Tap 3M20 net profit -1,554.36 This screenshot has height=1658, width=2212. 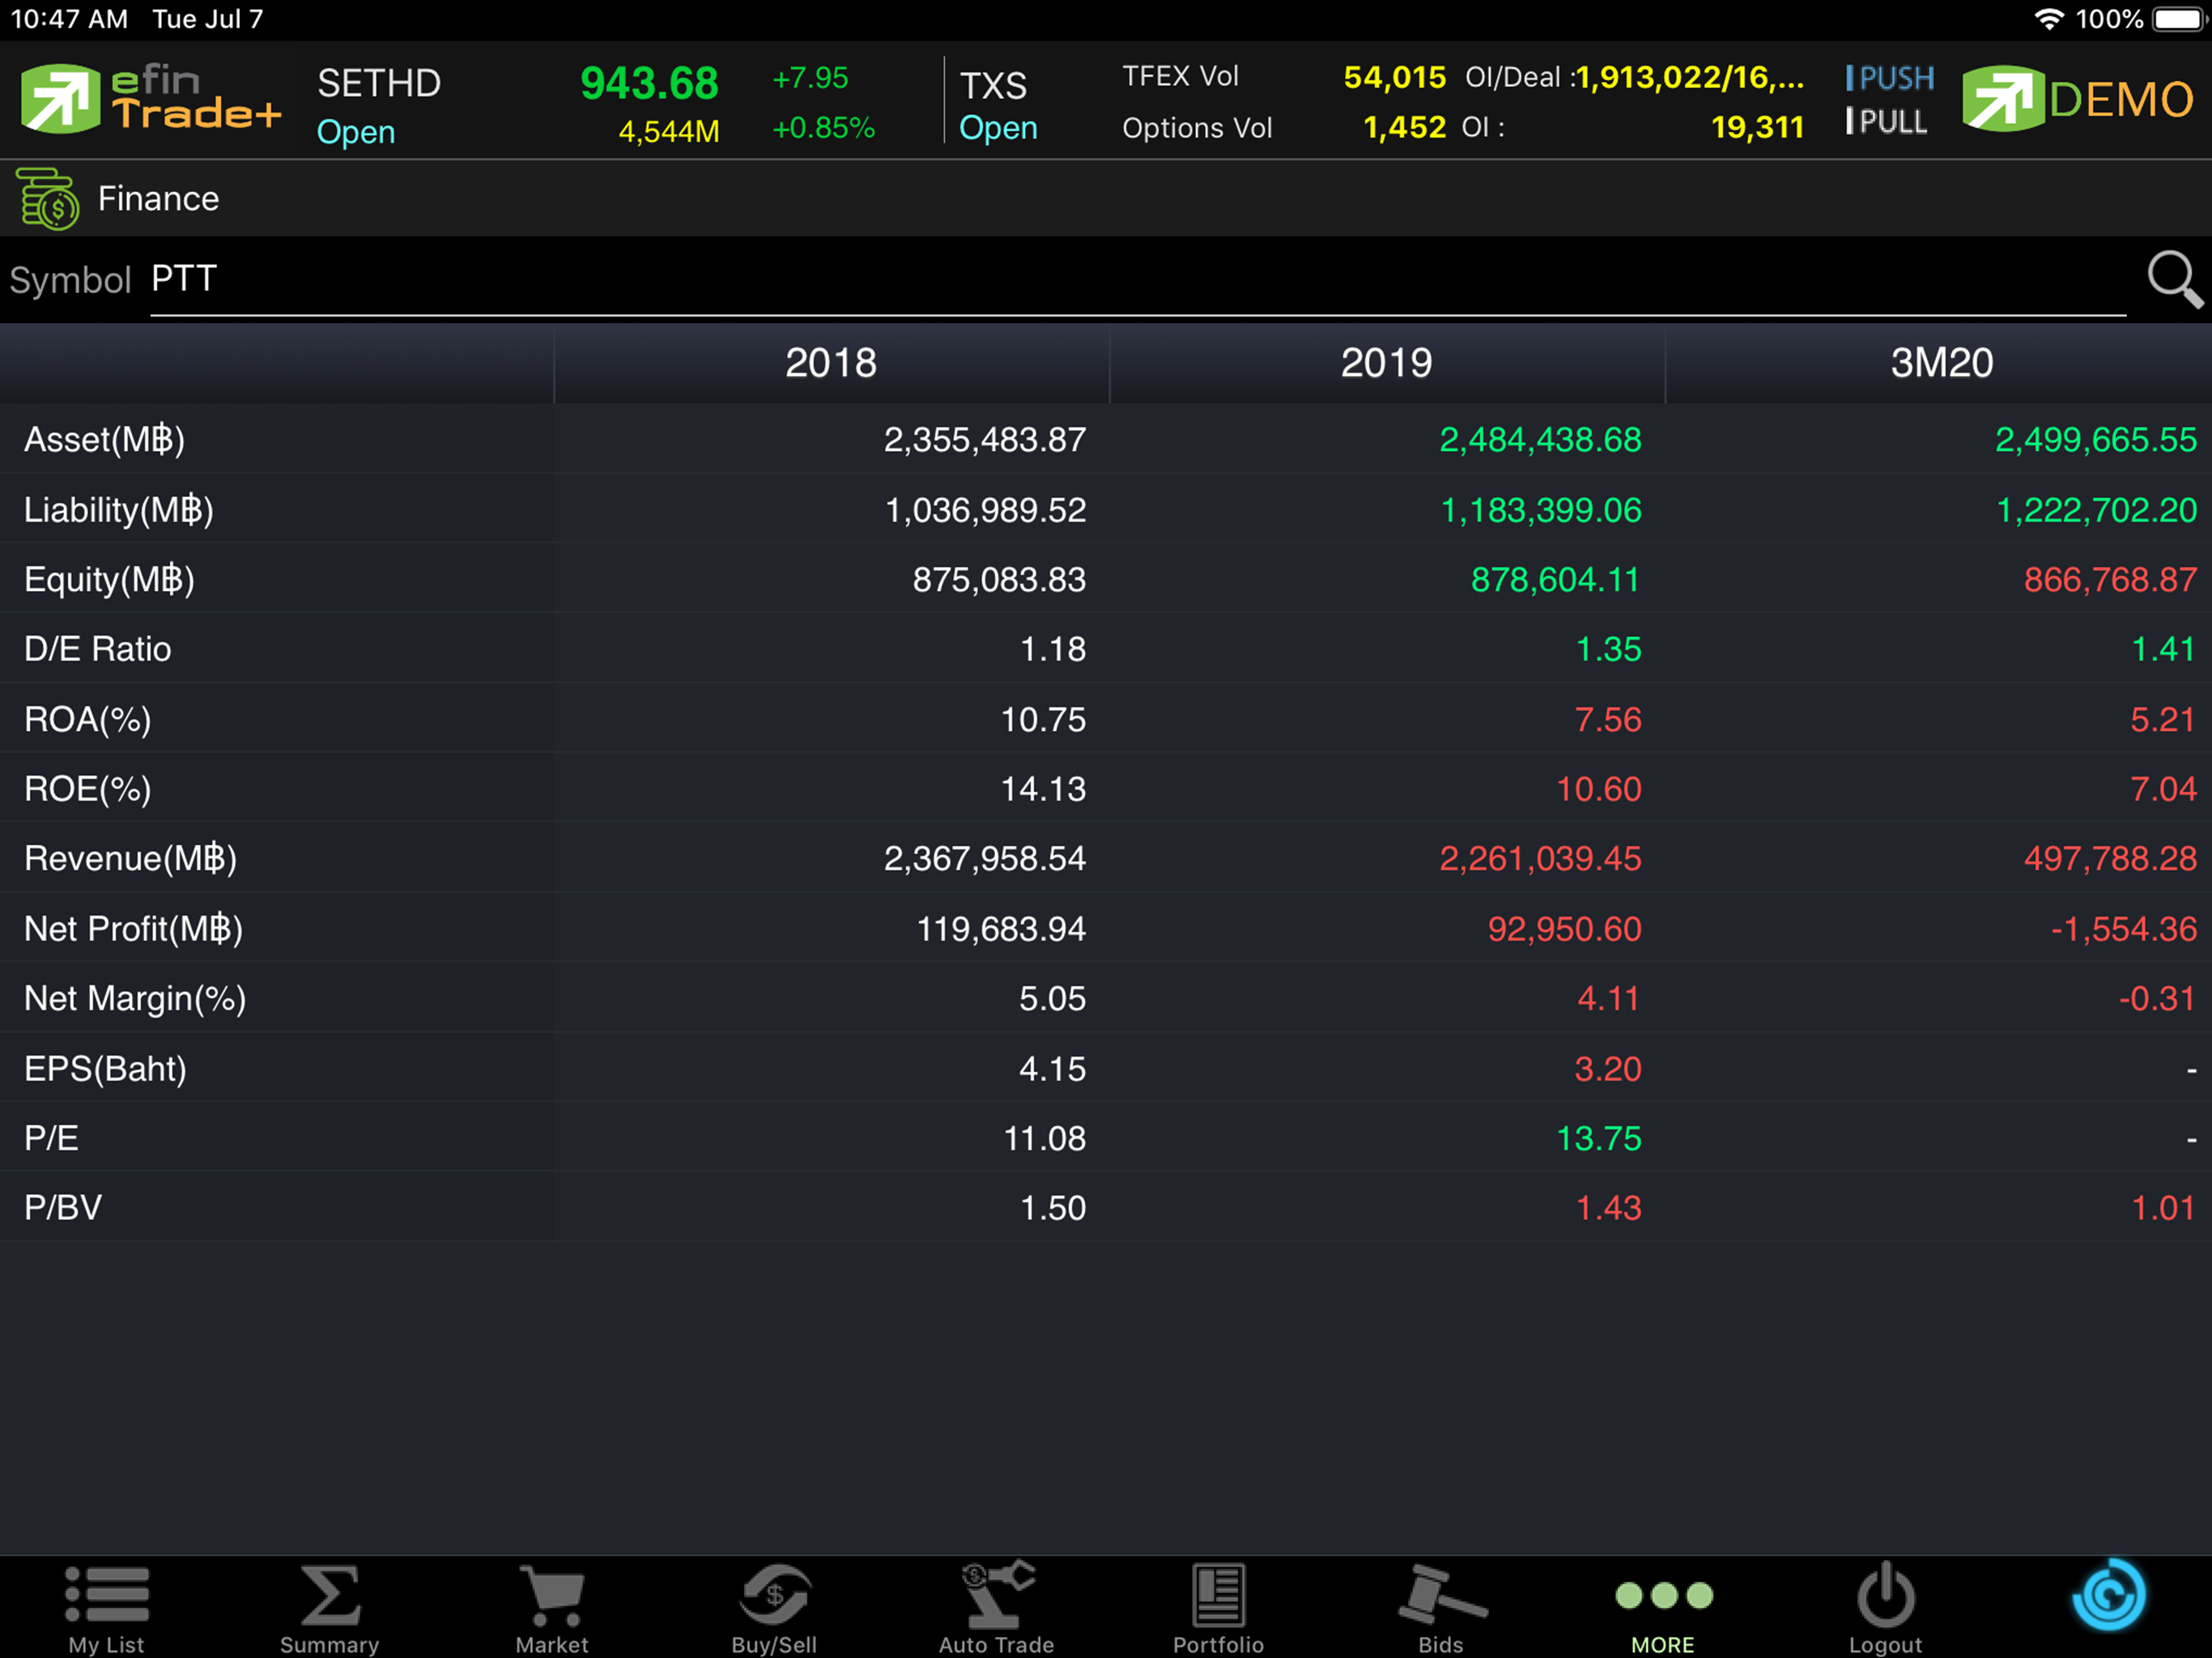pyautogui.click(x=2124, y=929)
